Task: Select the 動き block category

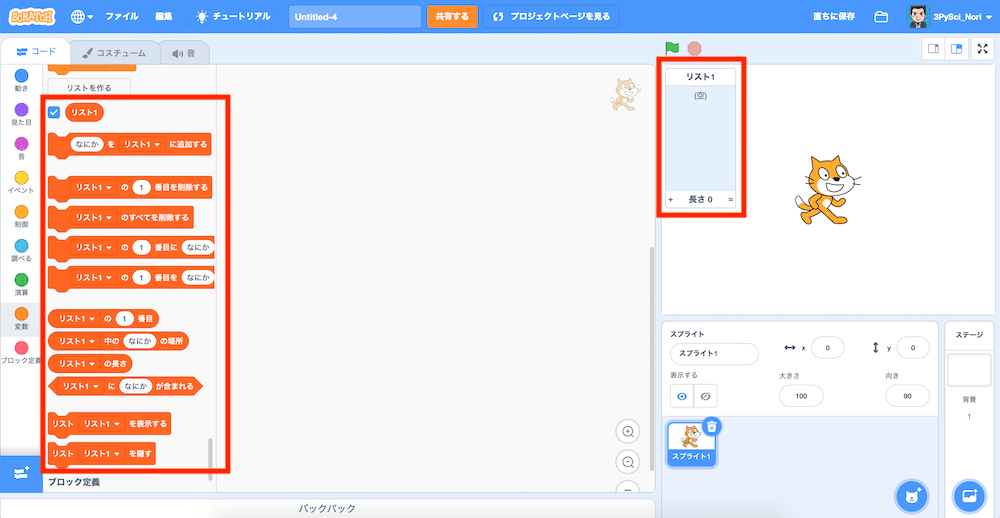Action: point(22,80)
